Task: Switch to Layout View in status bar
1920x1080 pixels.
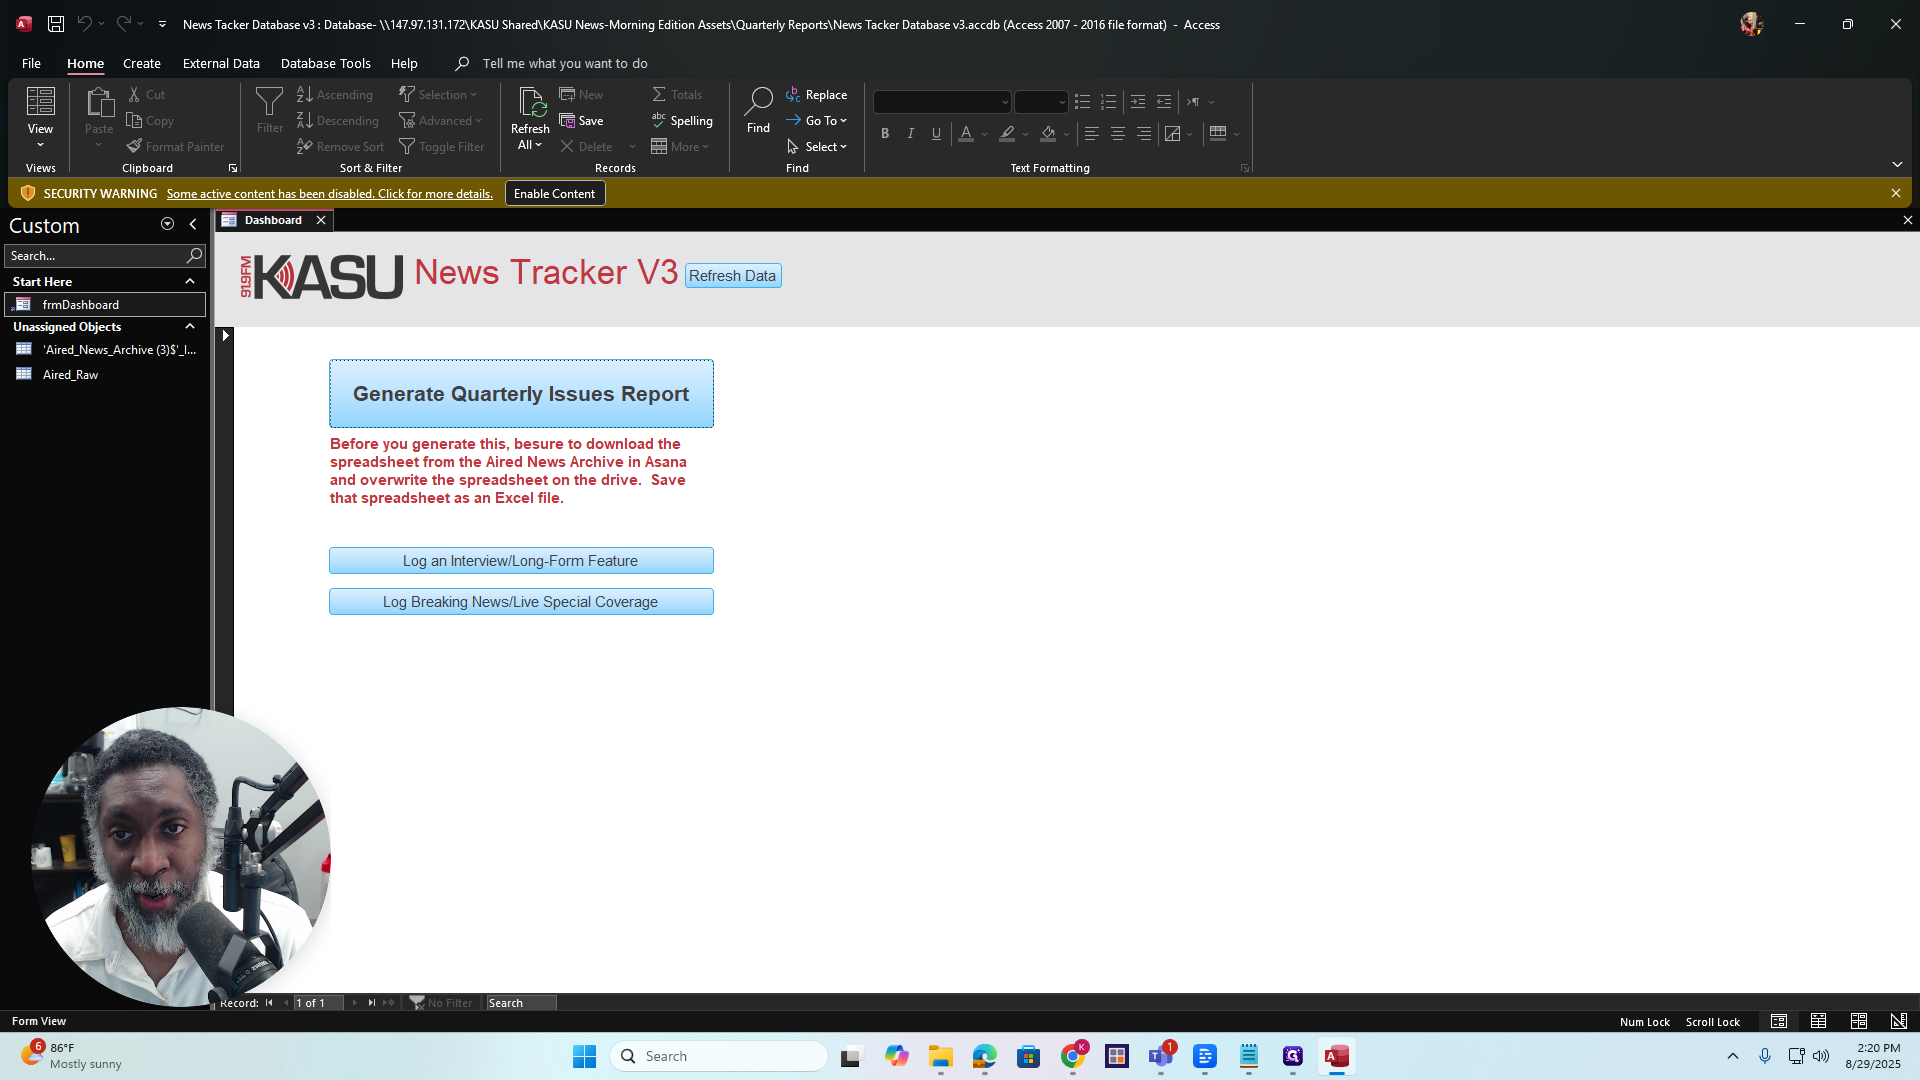Action: [x=1858, y=1021]
